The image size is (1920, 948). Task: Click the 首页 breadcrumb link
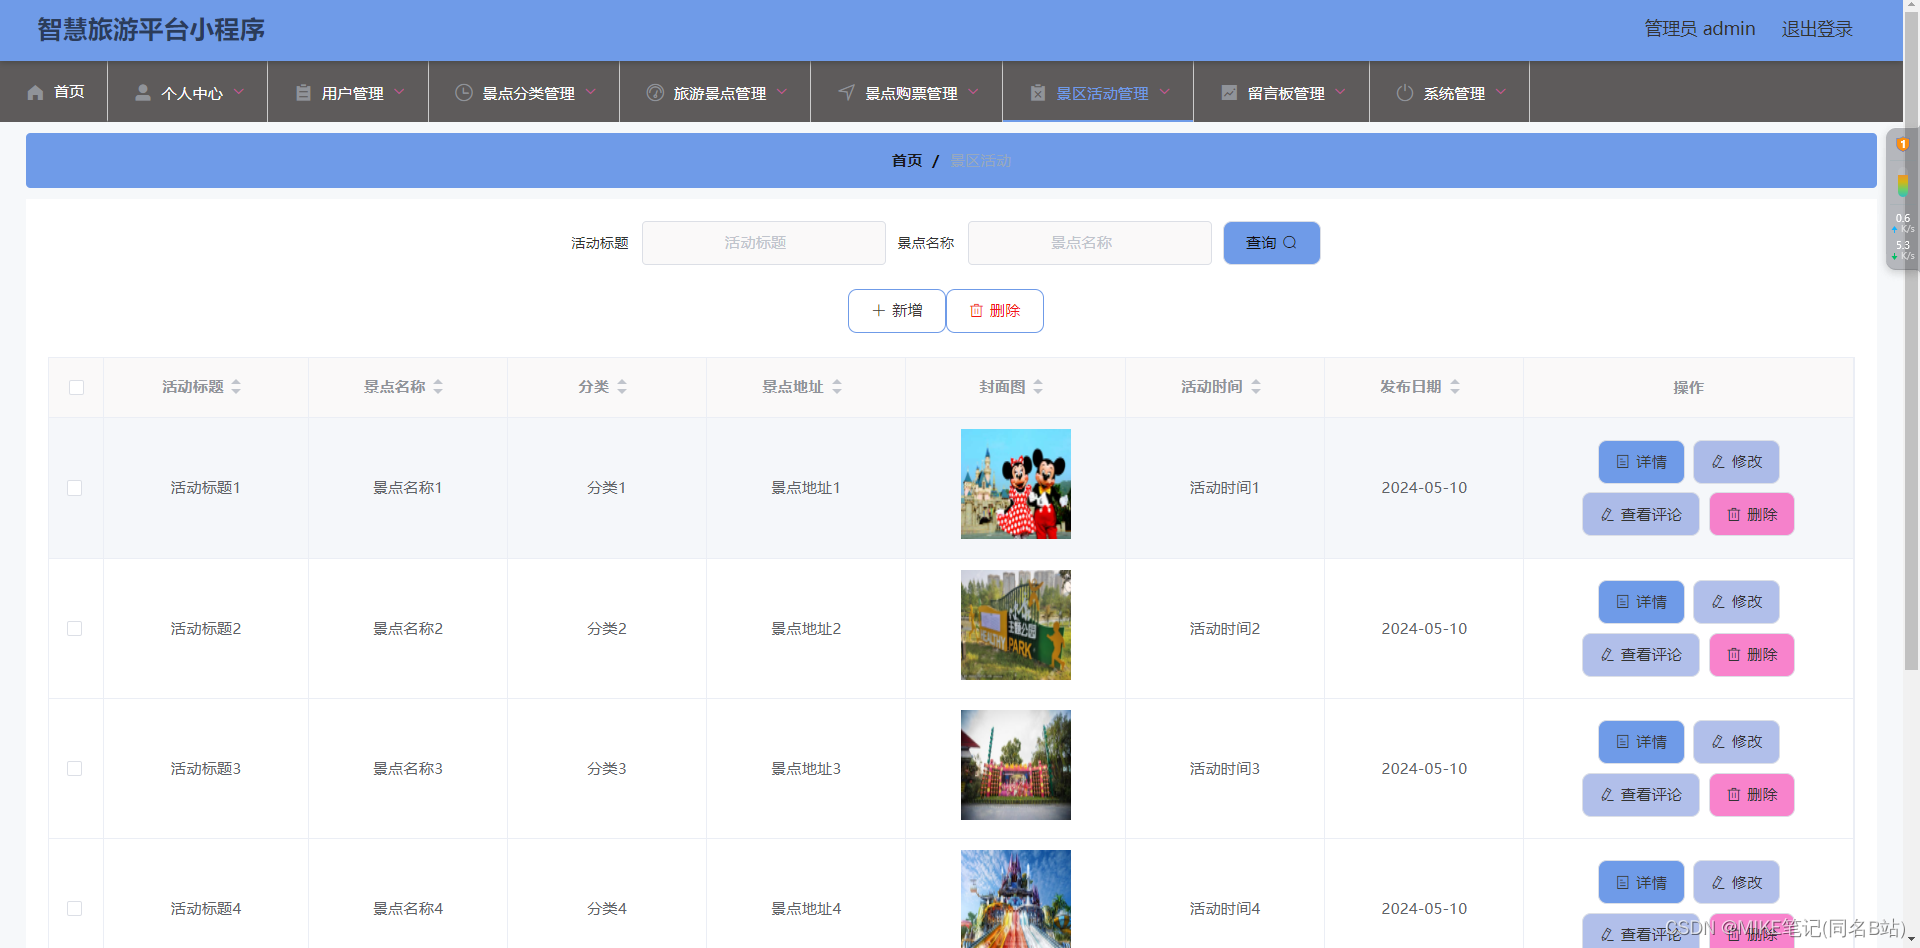click(x=907, y=160)
